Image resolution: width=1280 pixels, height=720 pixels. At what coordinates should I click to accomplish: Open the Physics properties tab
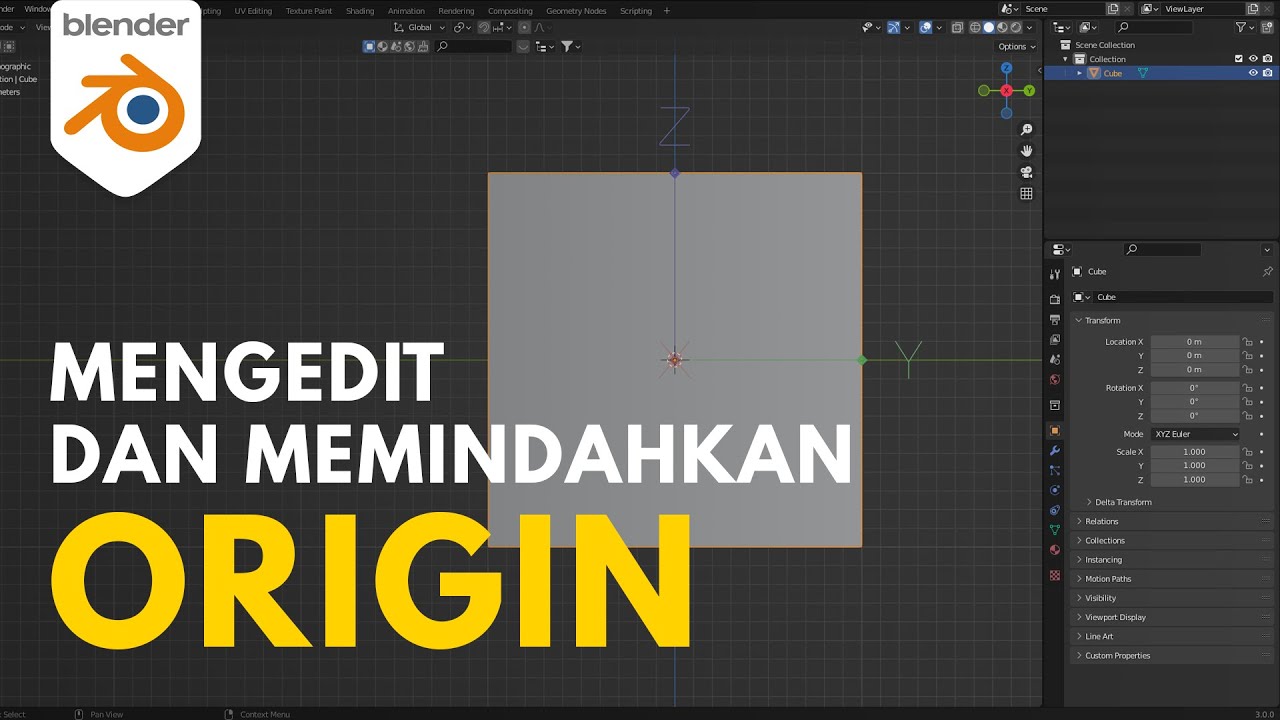click(x=1054, y=490)
